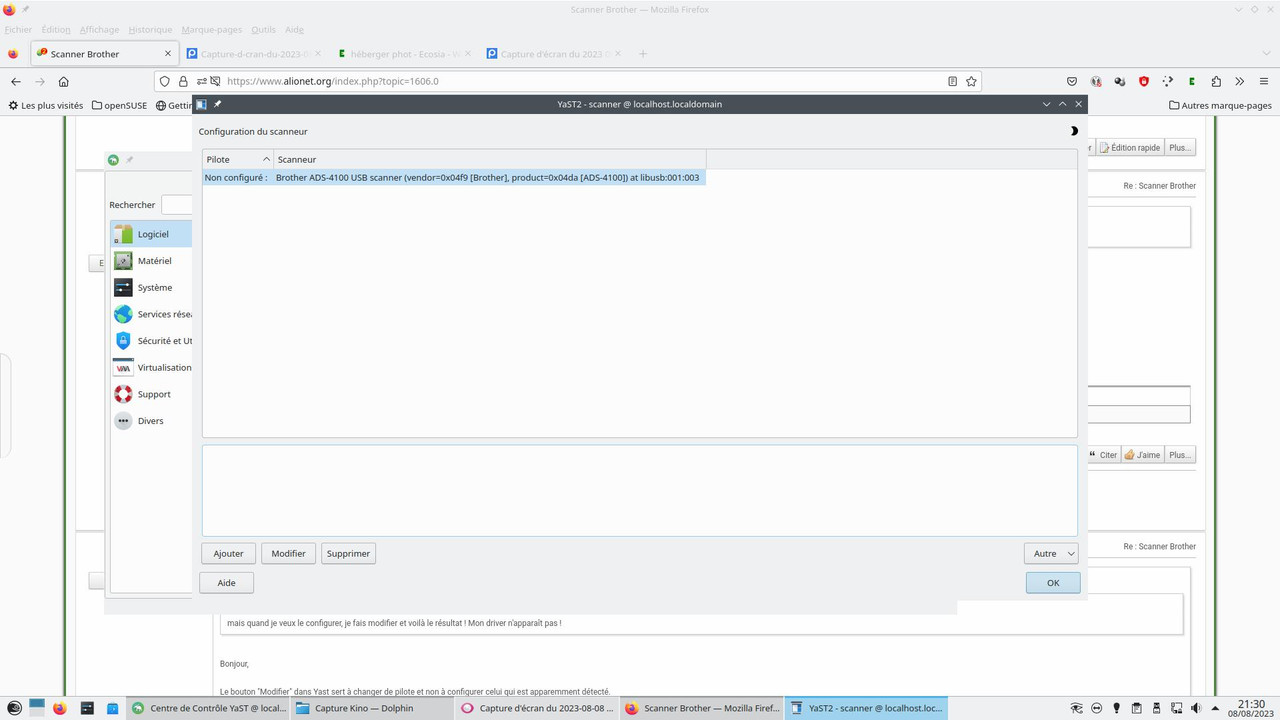The image size is (1280, 720).
Task: Click the Scanneur column header
Action: point(490,160)
